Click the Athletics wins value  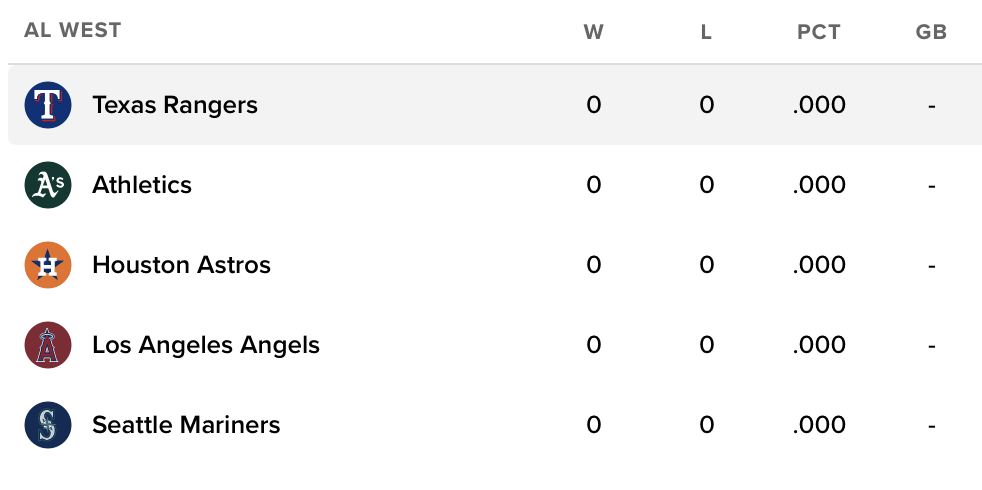[594, 185]
